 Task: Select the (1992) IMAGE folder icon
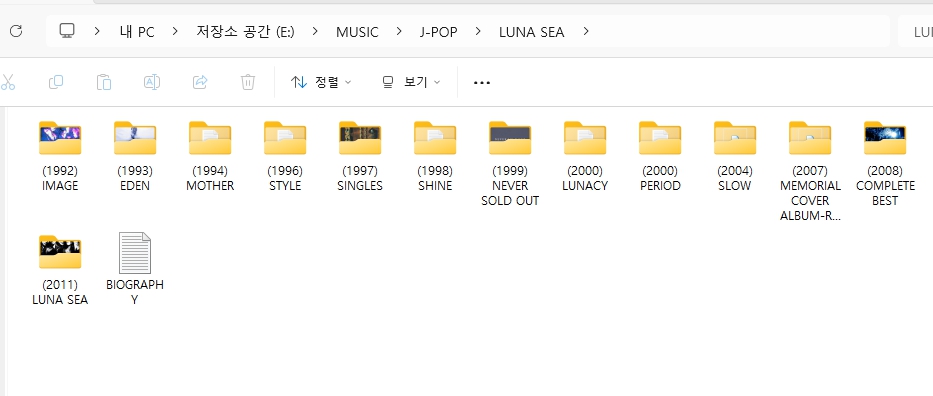point(60,138)
